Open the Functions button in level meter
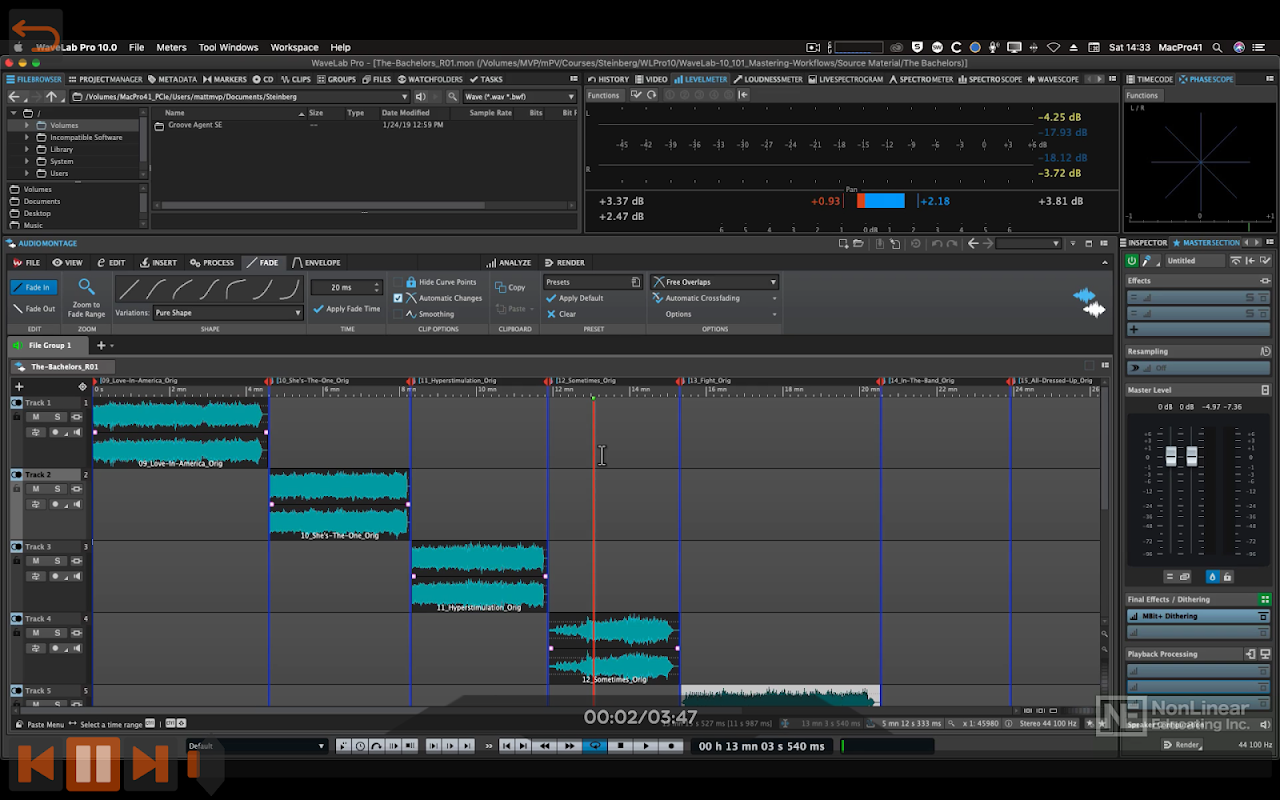Screen dimensions: 1280x800 point(603,95)
